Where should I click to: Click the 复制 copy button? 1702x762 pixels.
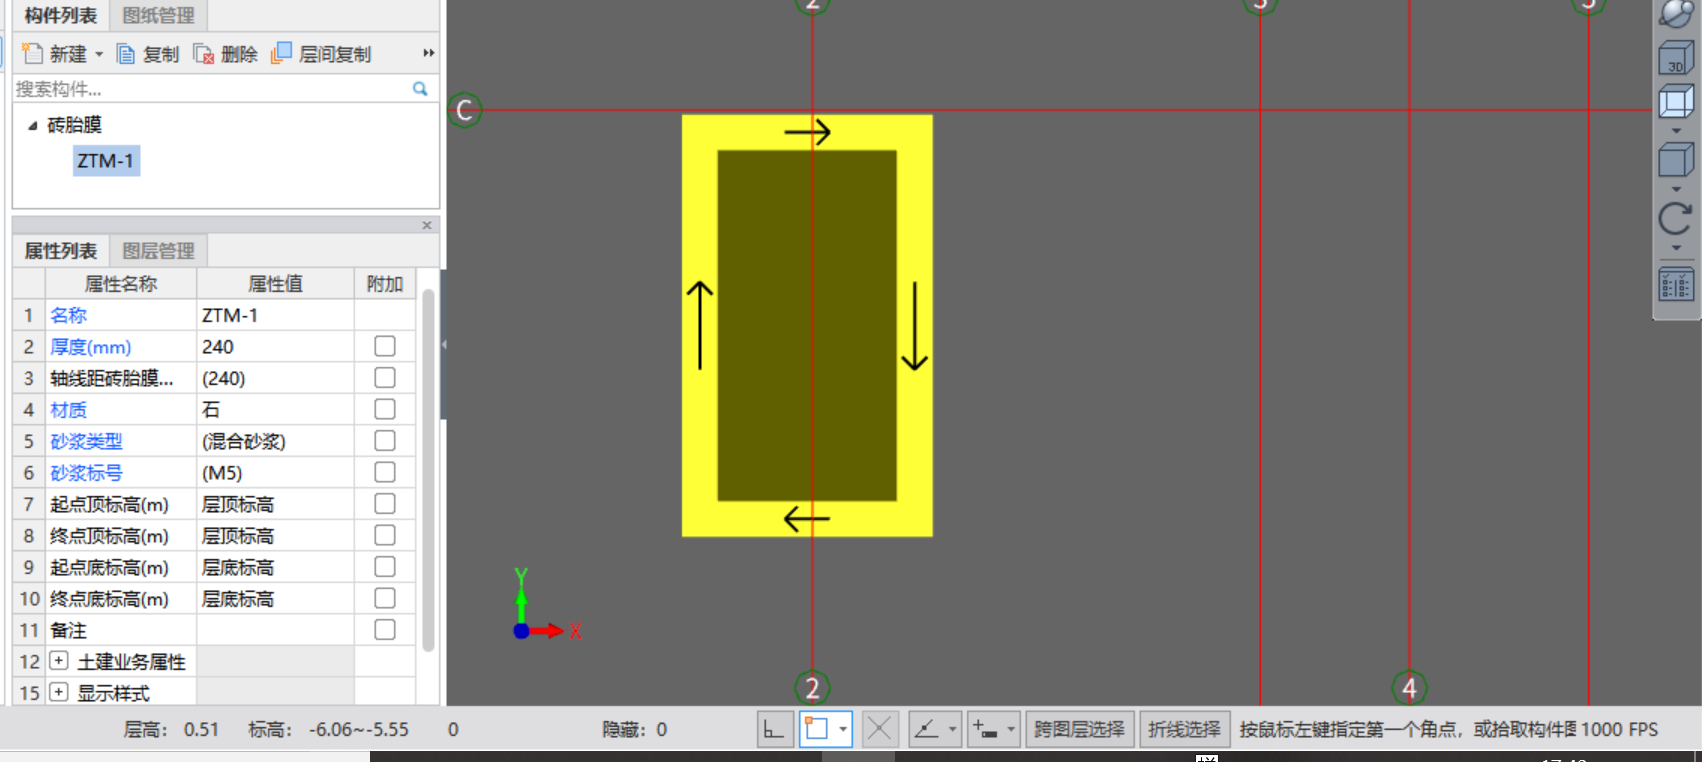[x=147, y=54]
